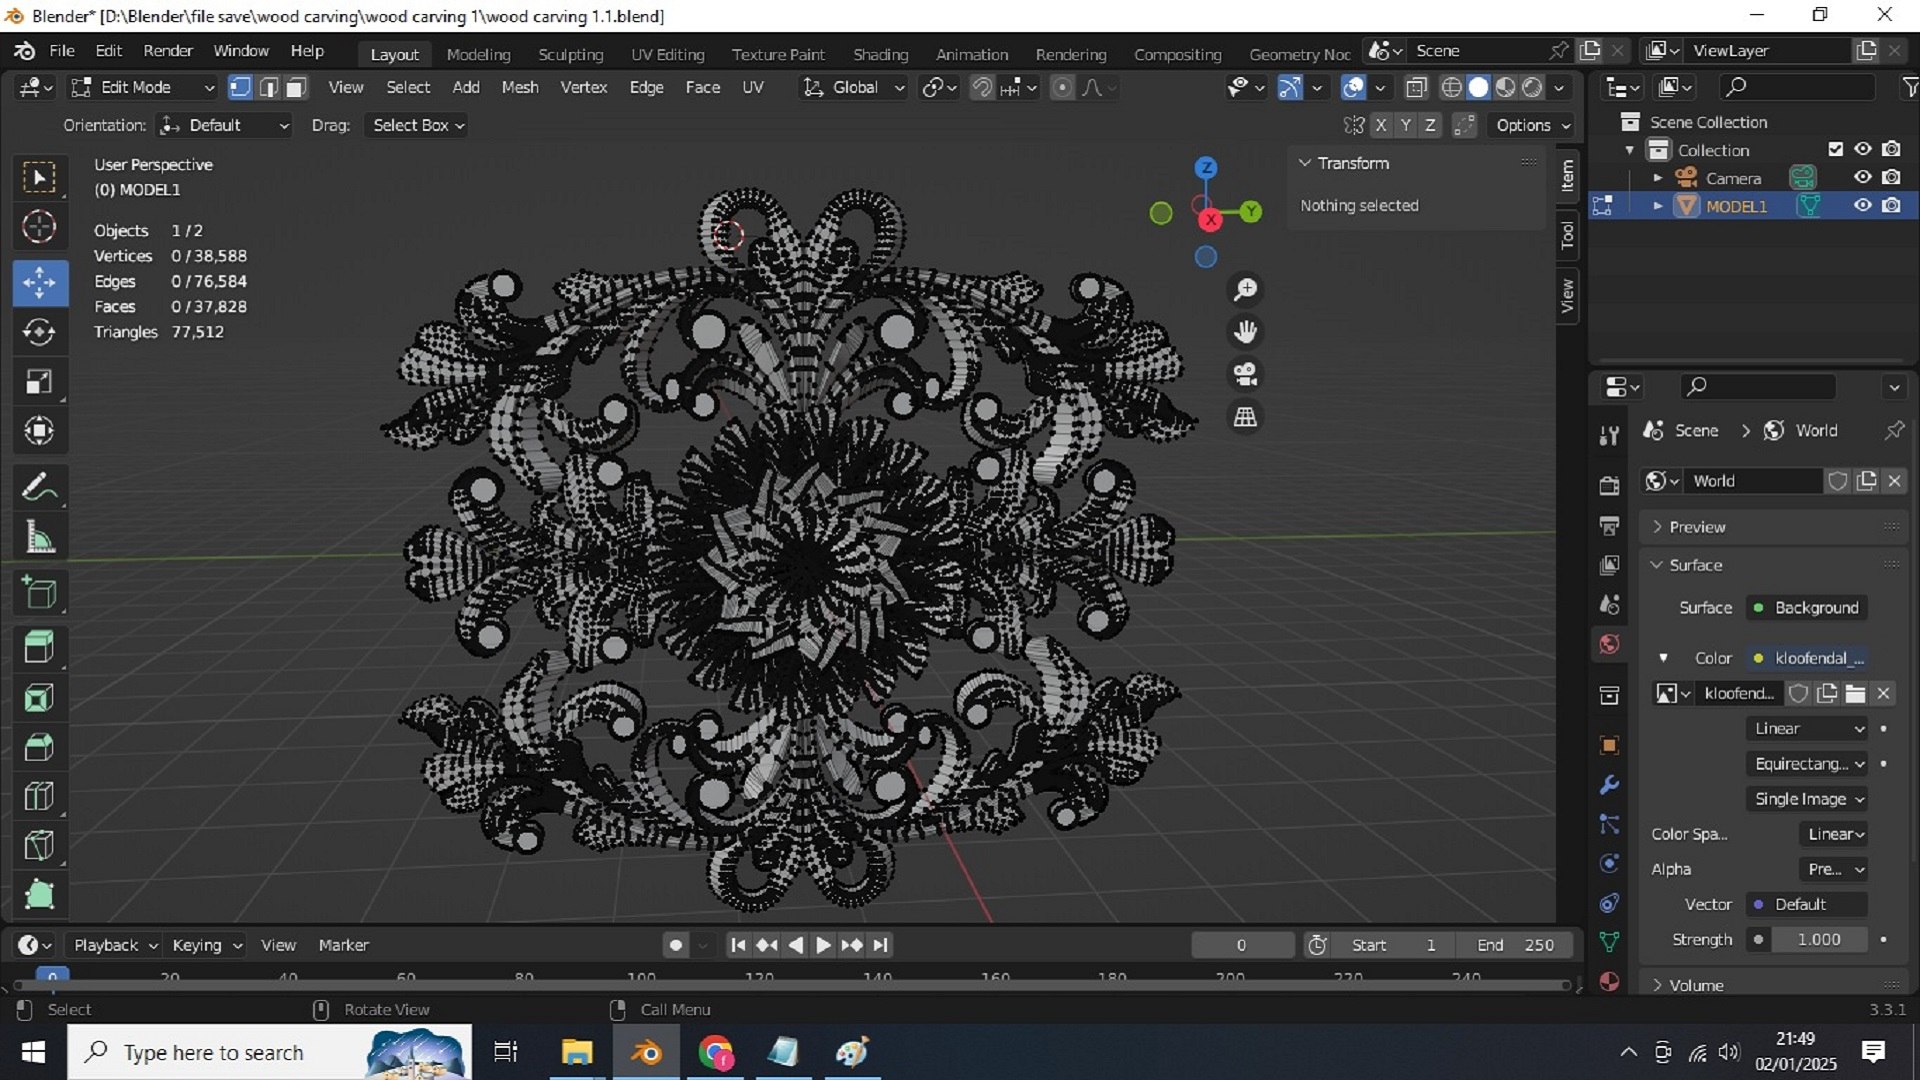1920x1080 pixels.
Task: Open Chrome from the Windows taskbar
Action: click(716, 1052)
